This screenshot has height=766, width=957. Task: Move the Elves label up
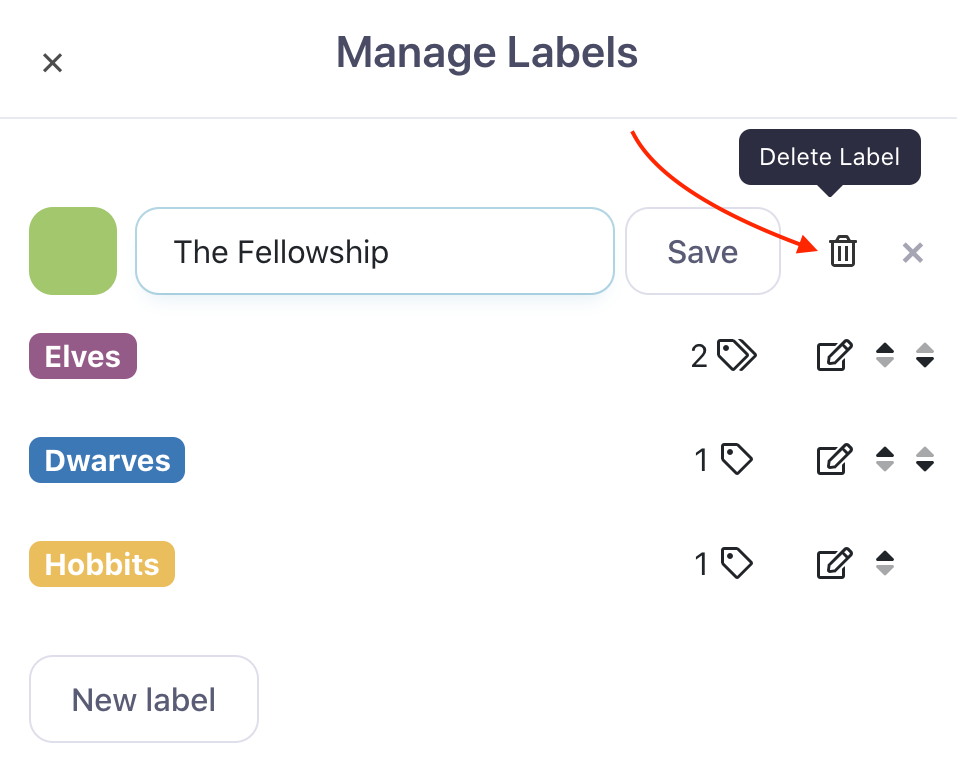885,356
